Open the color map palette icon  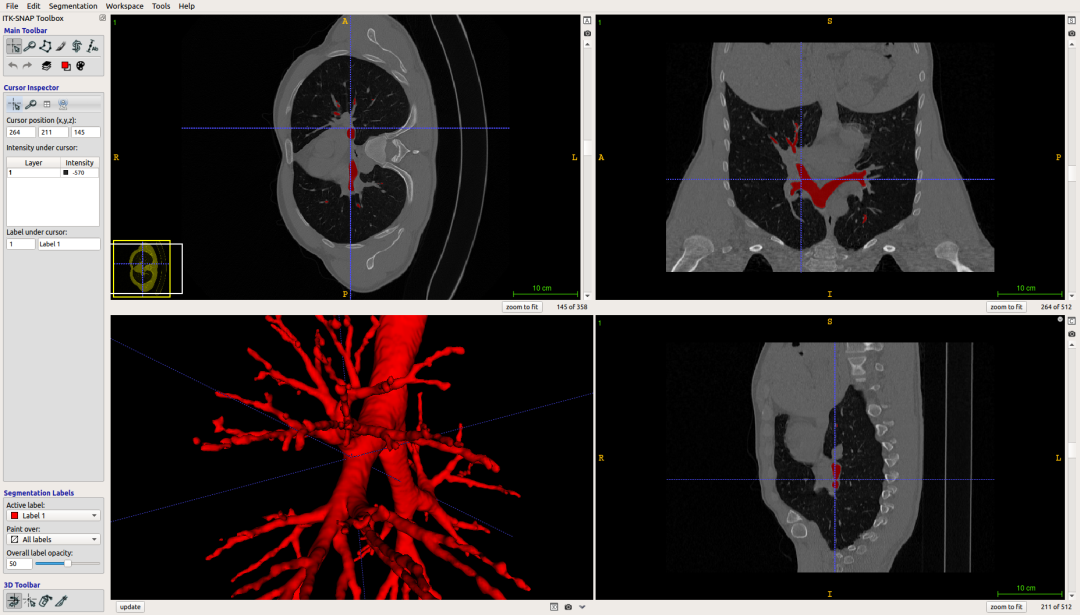pos(81,66)
